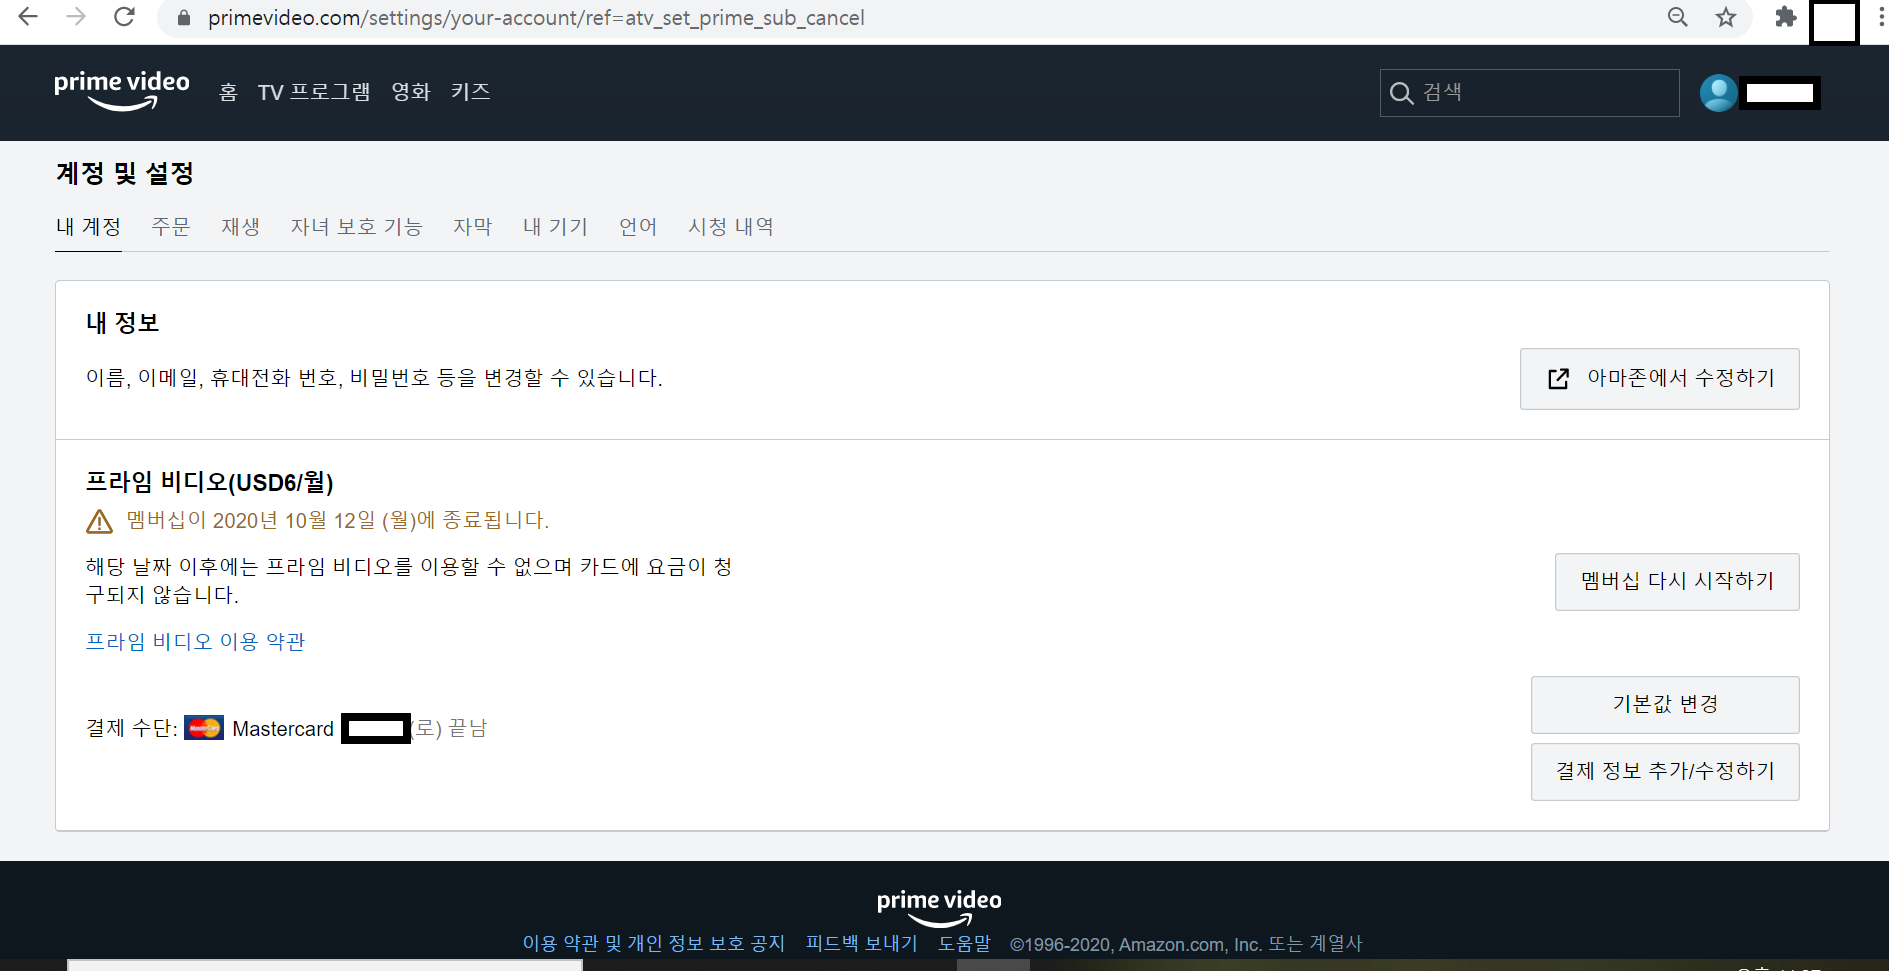1889x971 pixels.
Task: Click the external link icon on Amazon edit button
Action: tap(1558, 379)
